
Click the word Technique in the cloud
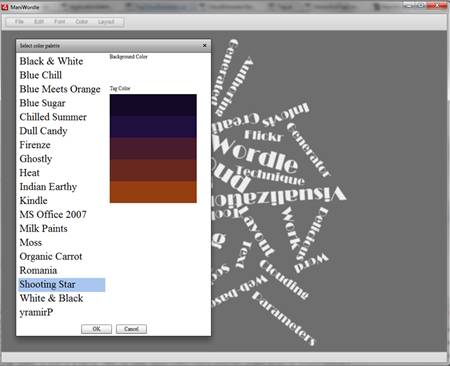[x=270, y=176]
